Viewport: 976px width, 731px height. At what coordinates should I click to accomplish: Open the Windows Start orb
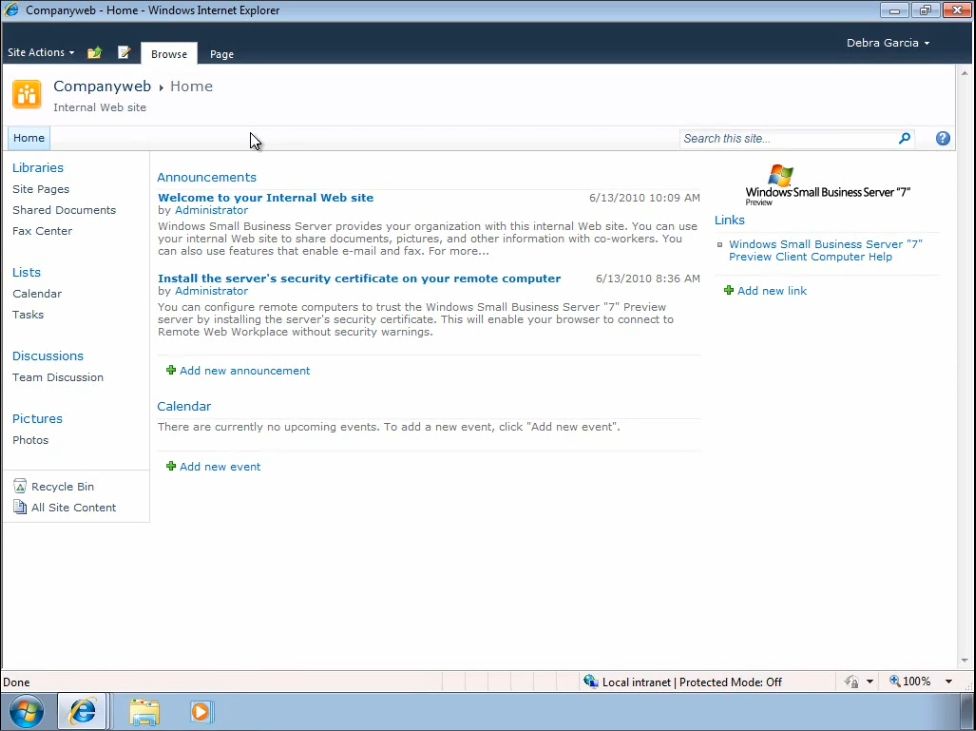(x=27, y=712)
